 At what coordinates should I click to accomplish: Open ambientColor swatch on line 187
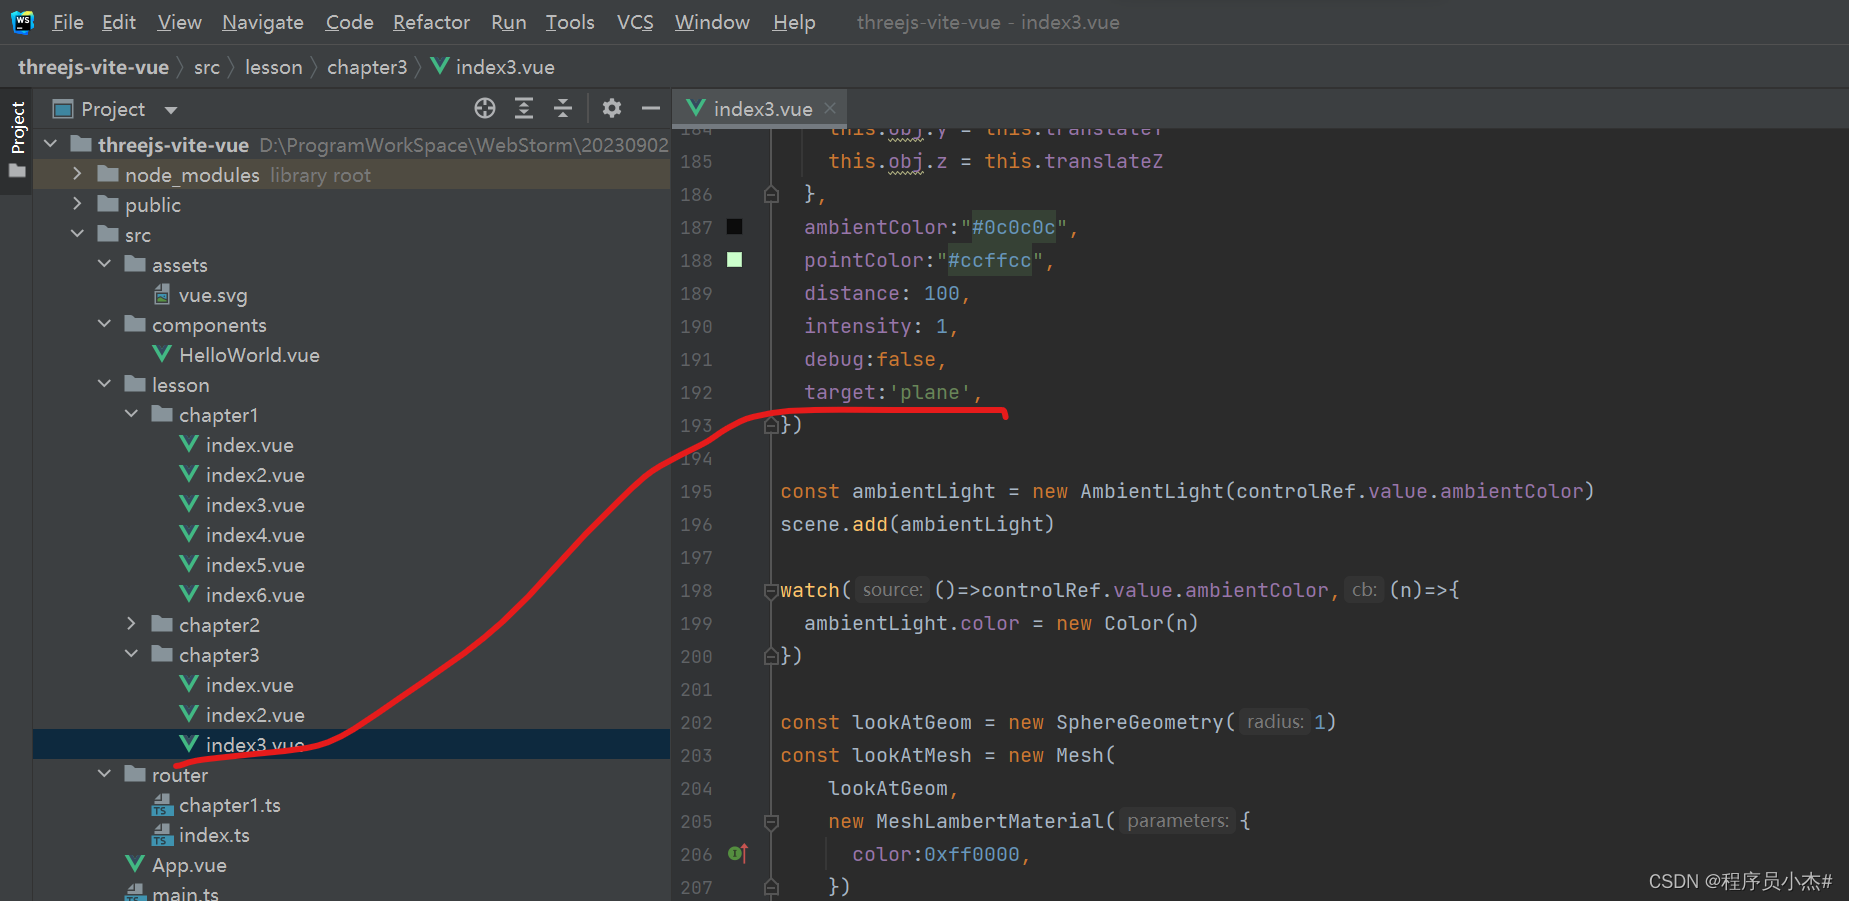(734, 227)
